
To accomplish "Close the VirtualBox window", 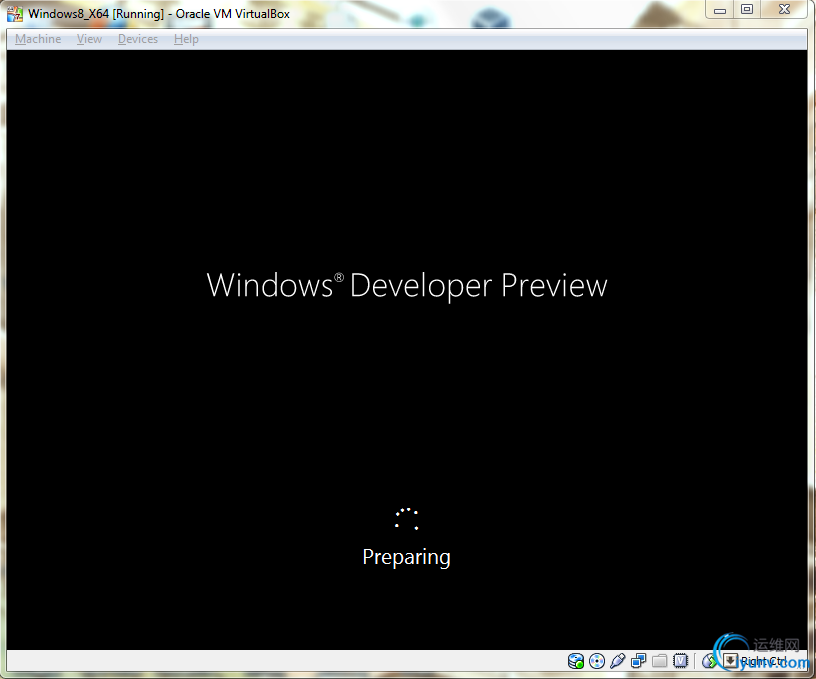I will coord(784,10).
